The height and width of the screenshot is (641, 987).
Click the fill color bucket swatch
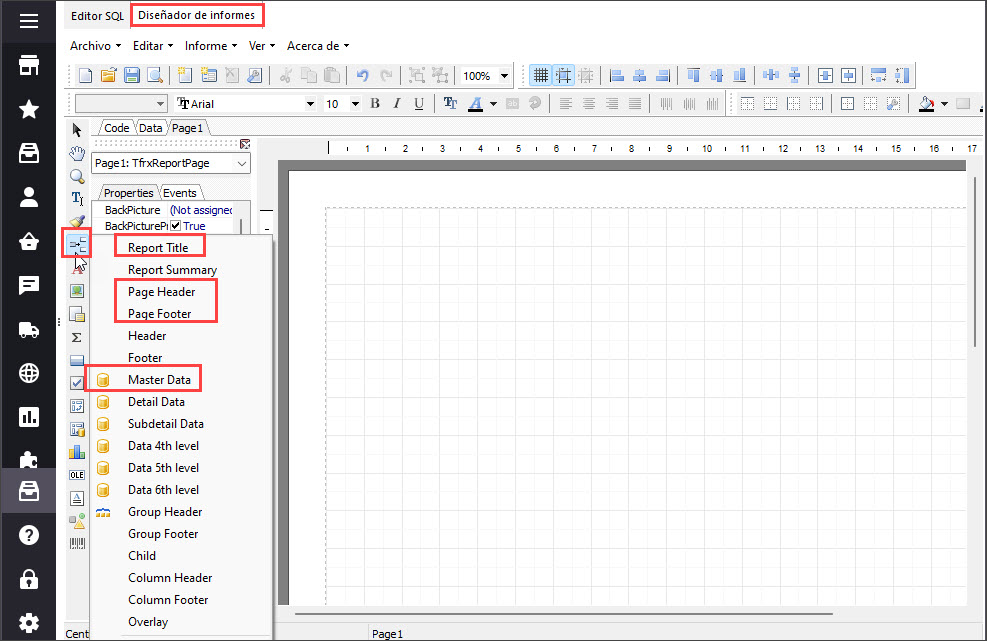pyautogui.click(x=926, y=104)
